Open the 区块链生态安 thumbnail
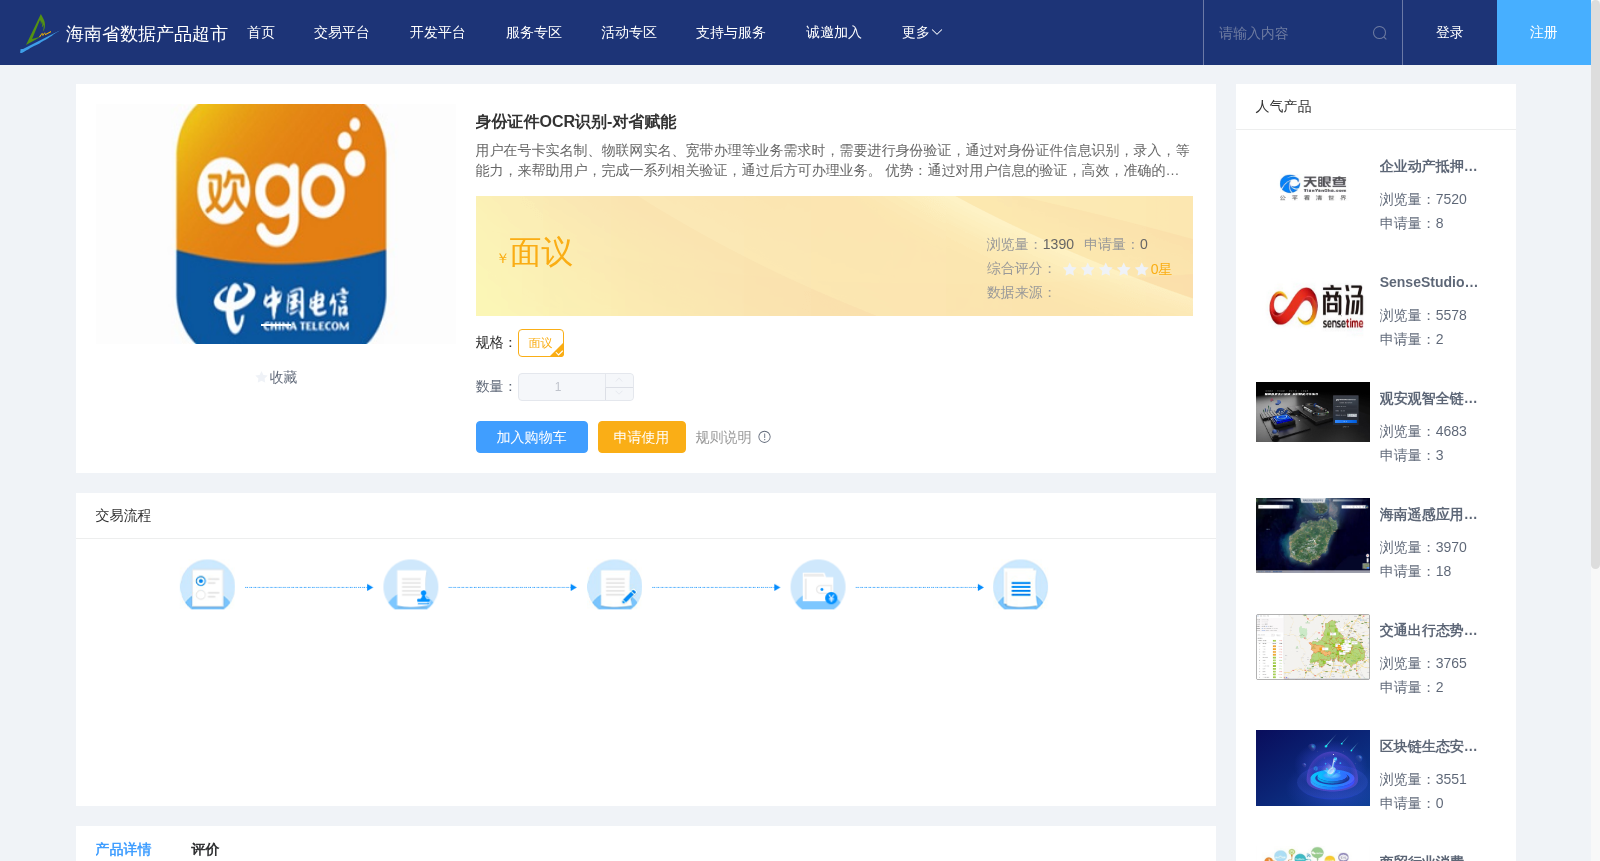The width and height of the screenshot is (1600, 861). tap(1313, 768)
